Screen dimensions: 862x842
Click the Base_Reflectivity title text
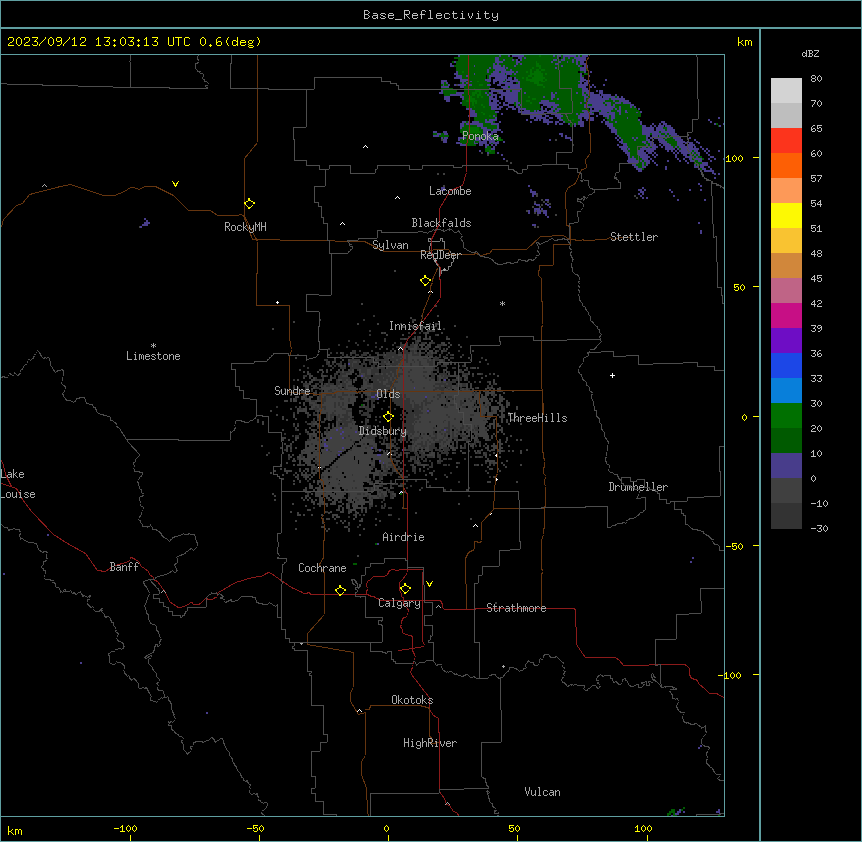click(x=431, y=15)
